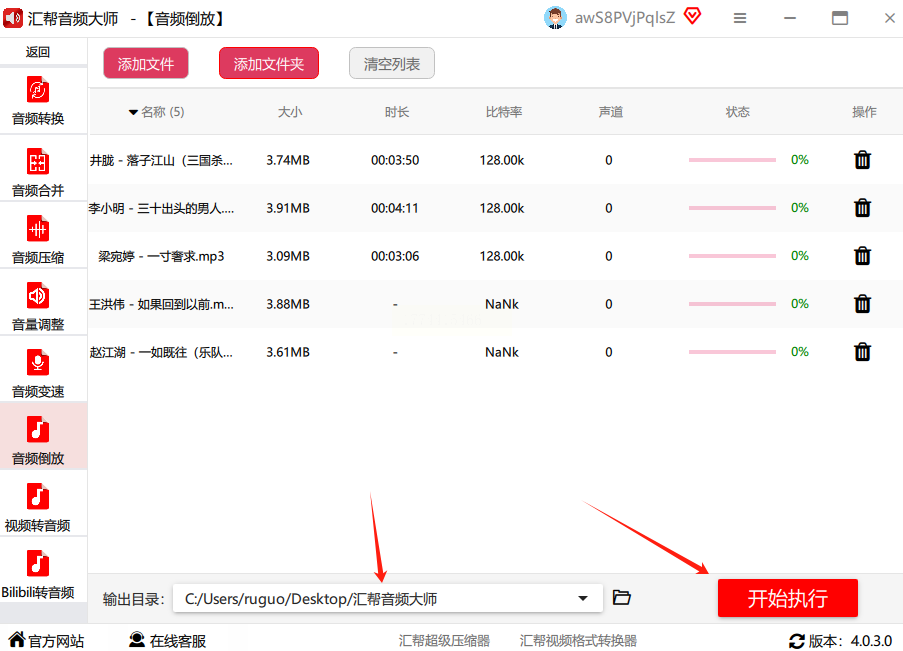Select file 赵江湖 - 一如既往（乐队...
Viewport: 903px width, 651px height.
pos(161,352)
